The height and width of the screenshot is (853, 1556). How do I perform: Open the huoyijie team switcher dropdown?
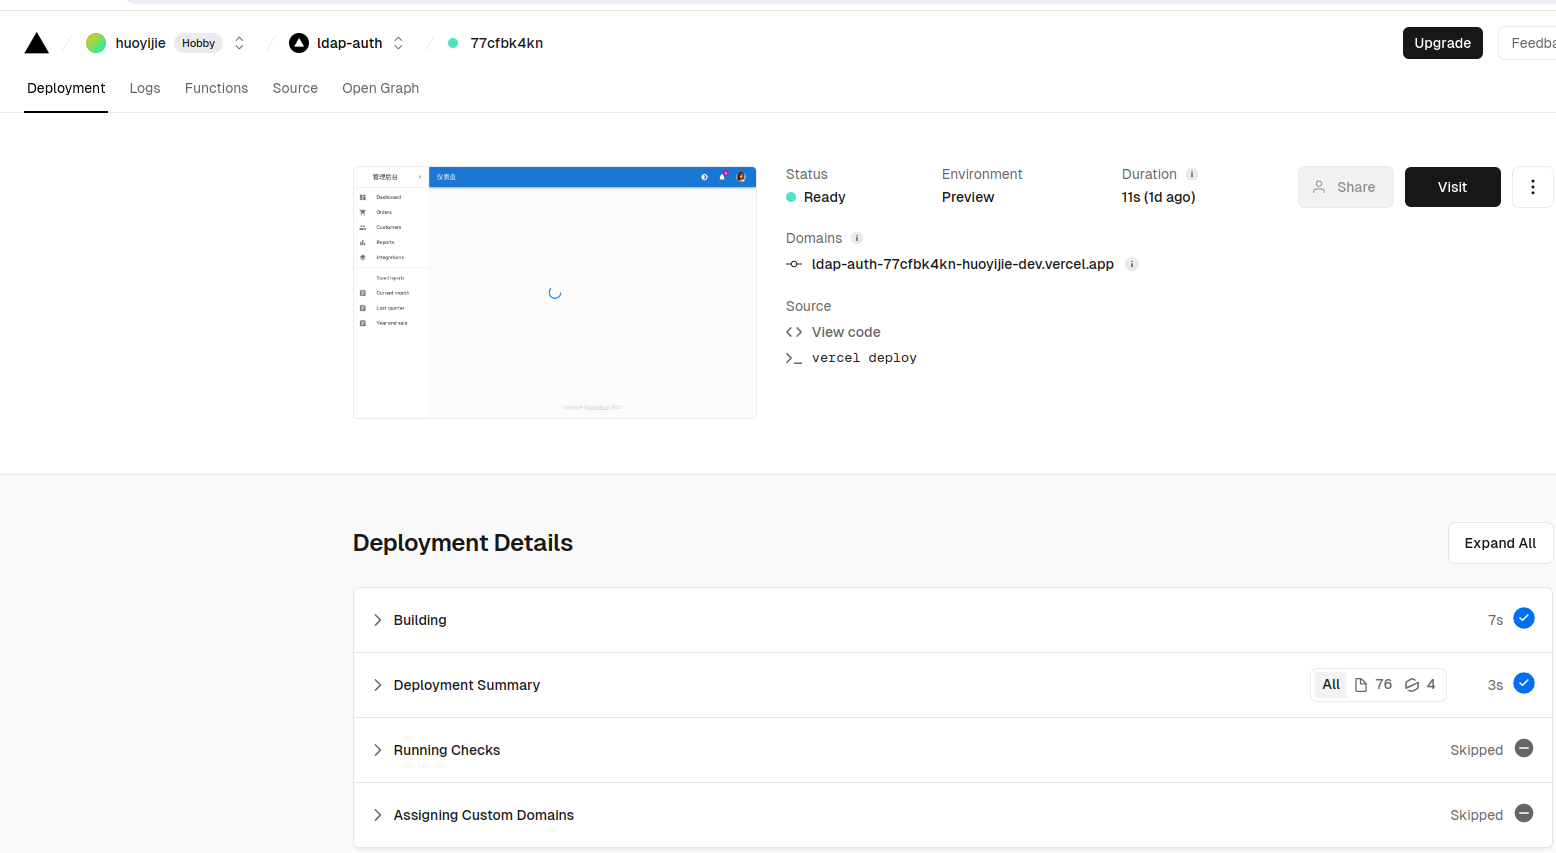pyautogui.click(x=239, y=43)
